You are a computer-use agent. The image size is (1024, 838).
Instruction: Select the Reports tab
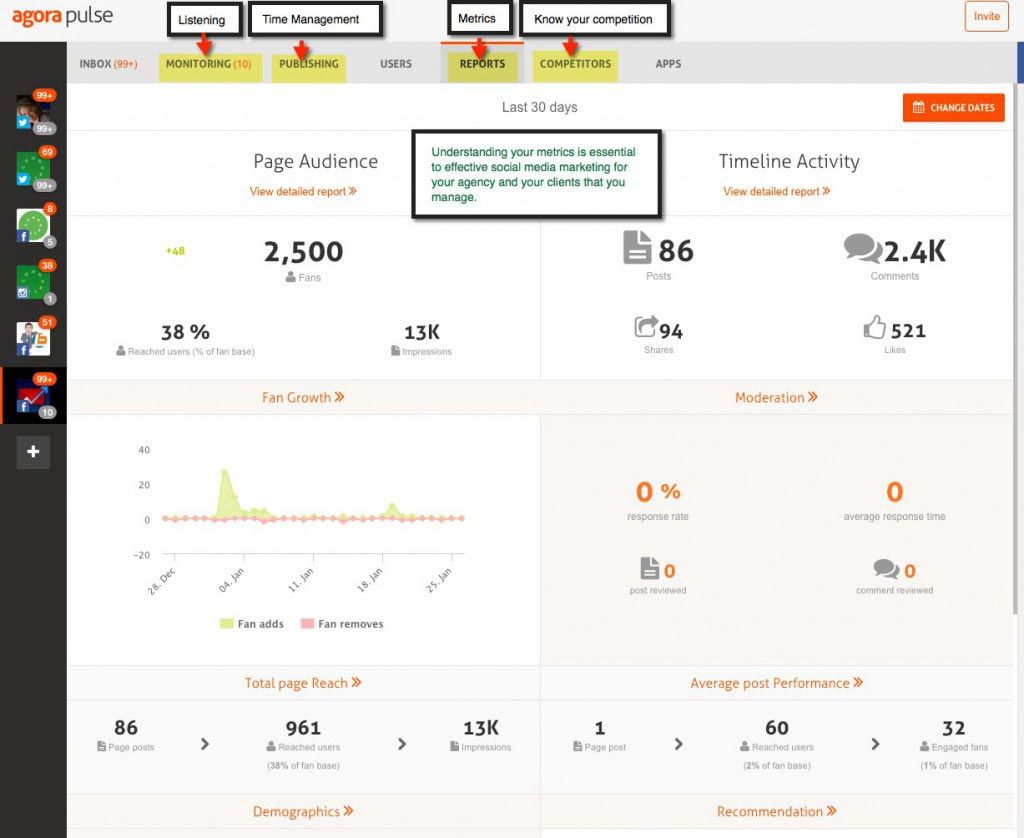click(x=482, y=64)
